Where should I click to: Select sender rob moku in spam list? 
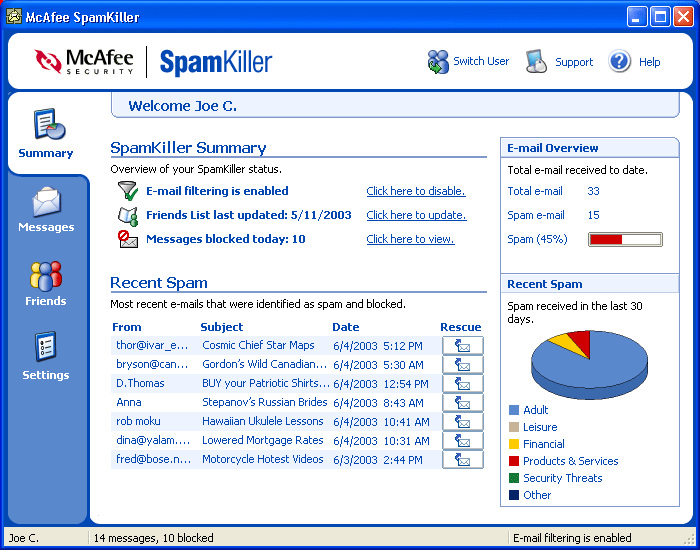(x=138, y=421)
